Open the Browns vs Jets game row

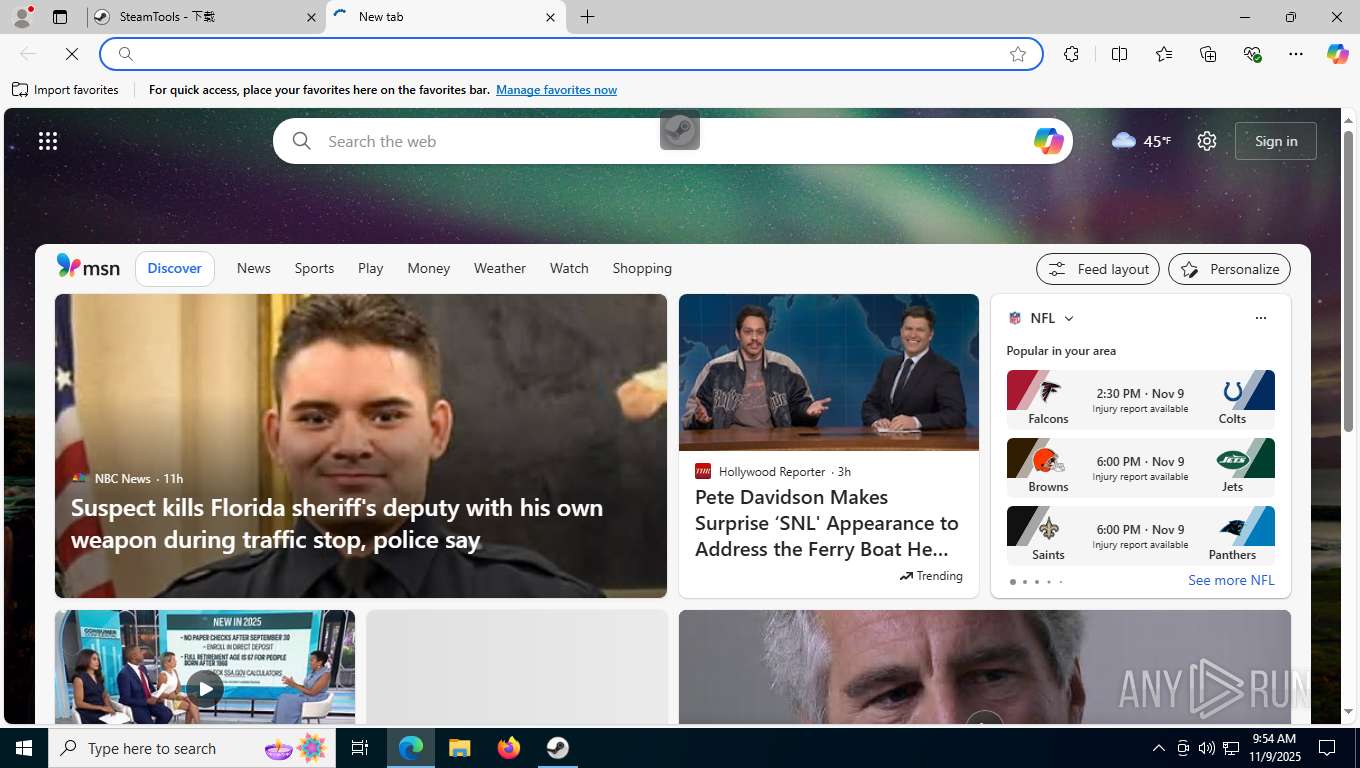(1141, 467)
